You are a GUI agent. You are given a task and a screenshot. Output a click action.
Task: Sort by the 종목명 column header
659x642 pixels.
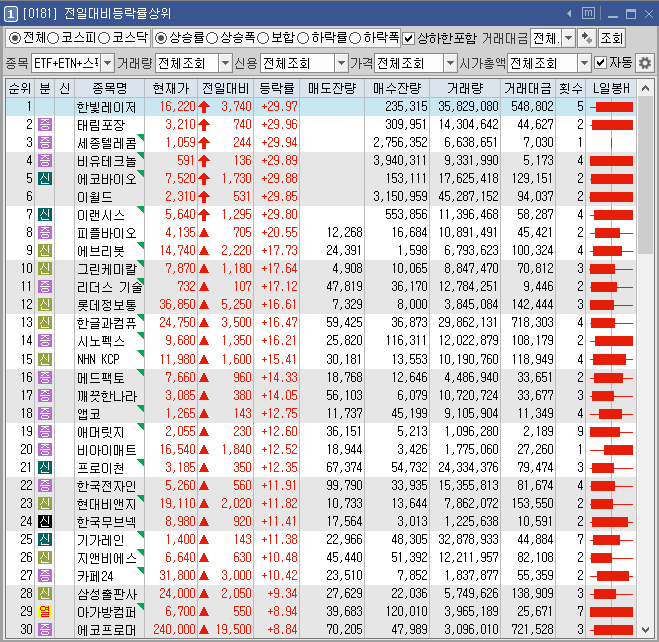(110, 88)
